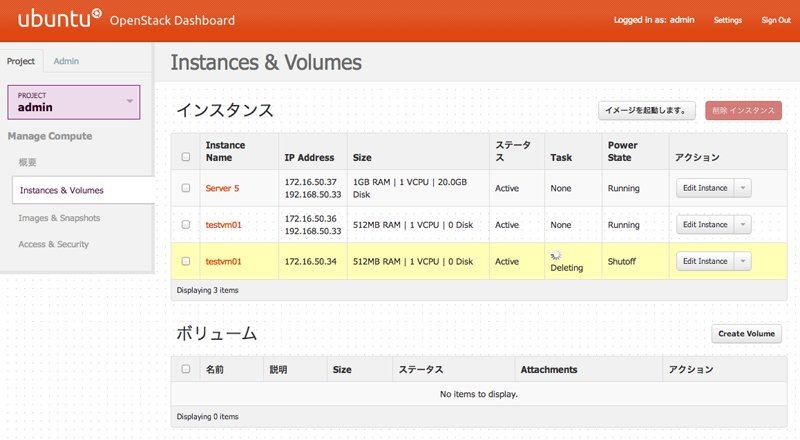Click Edit Instance for shutoff testvm01

[x=705, y=261]
